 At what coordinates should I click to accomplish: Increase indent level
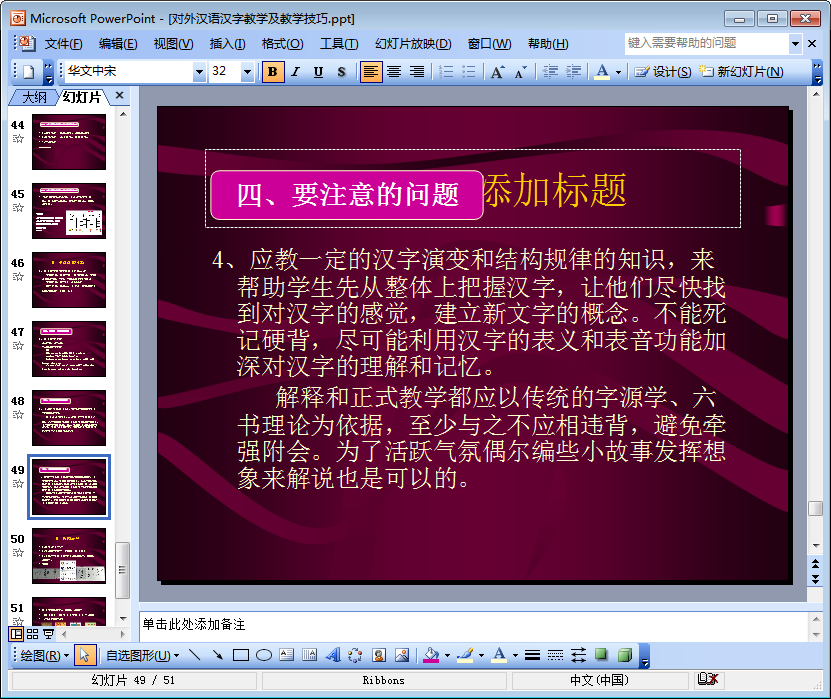pyautogui.click(x=573, y=72)
